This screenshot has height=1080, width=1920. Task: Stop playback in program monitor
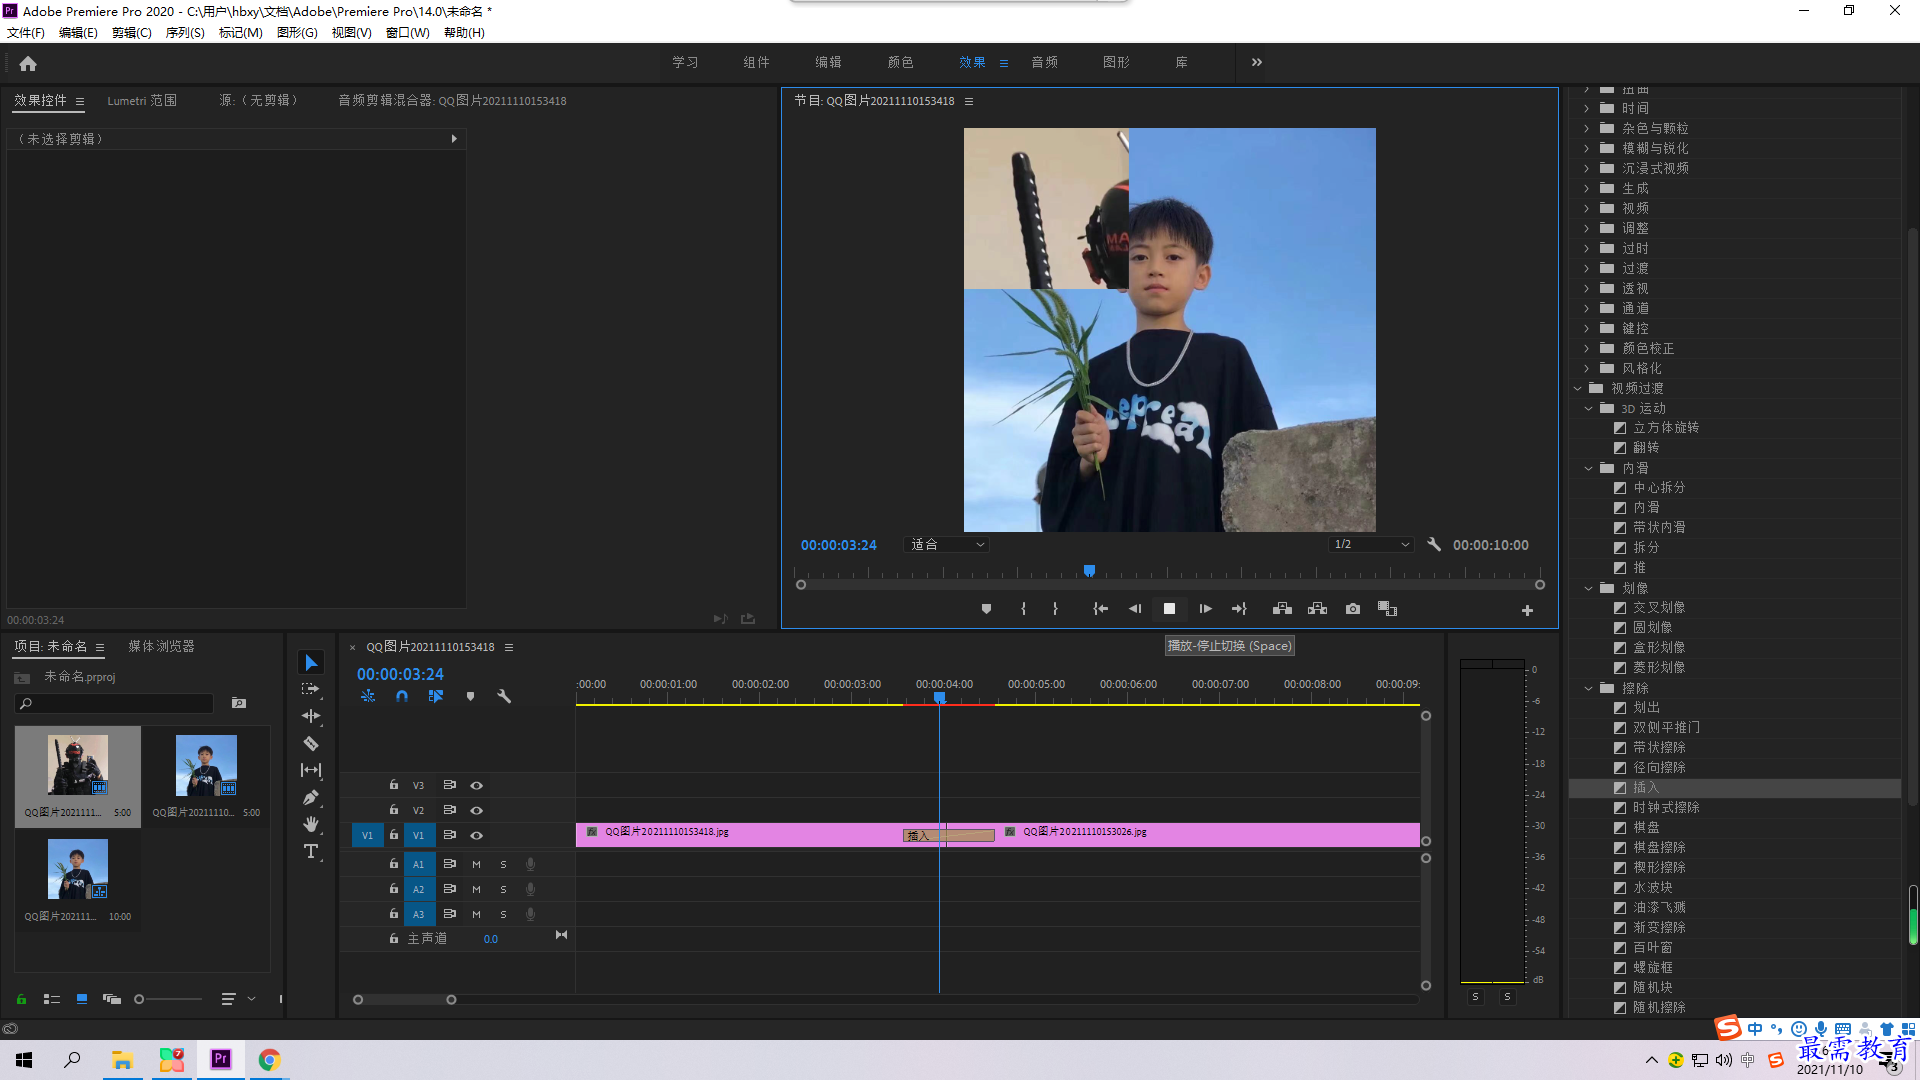[1169, 609]
